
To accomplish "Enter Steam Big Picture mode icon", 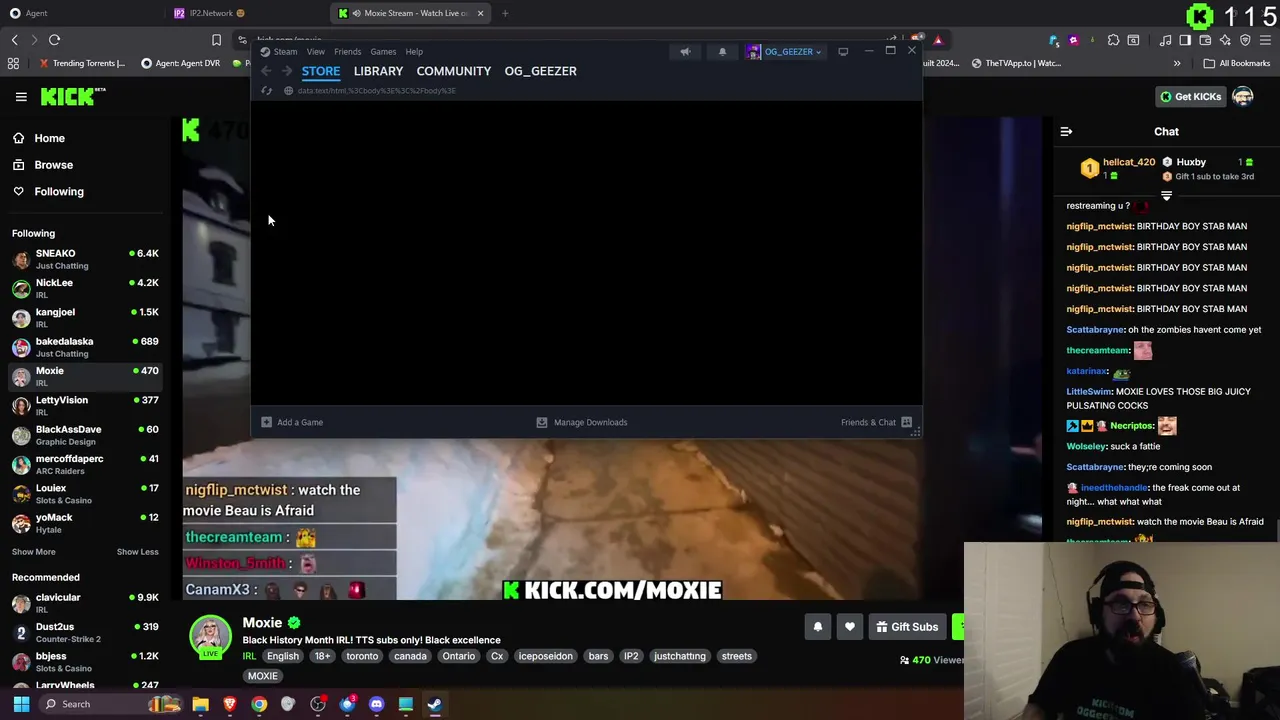I will click(x=843, y=52).
